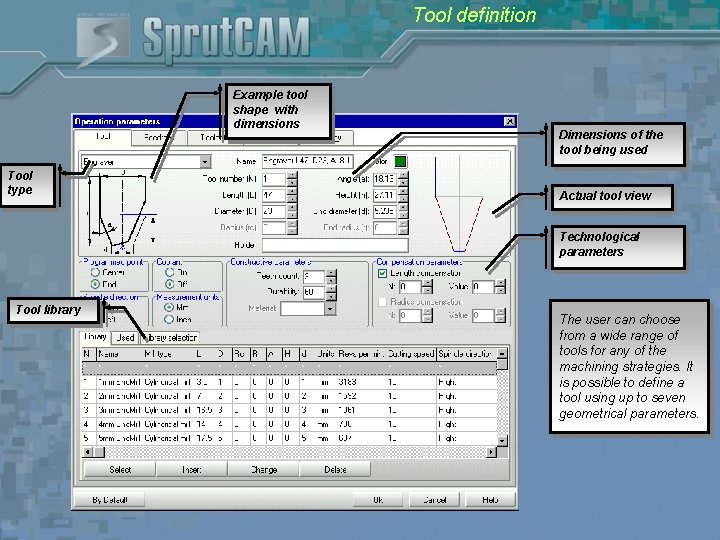
Task: Select Center programmed point radio button
Action: coord(95,272)
